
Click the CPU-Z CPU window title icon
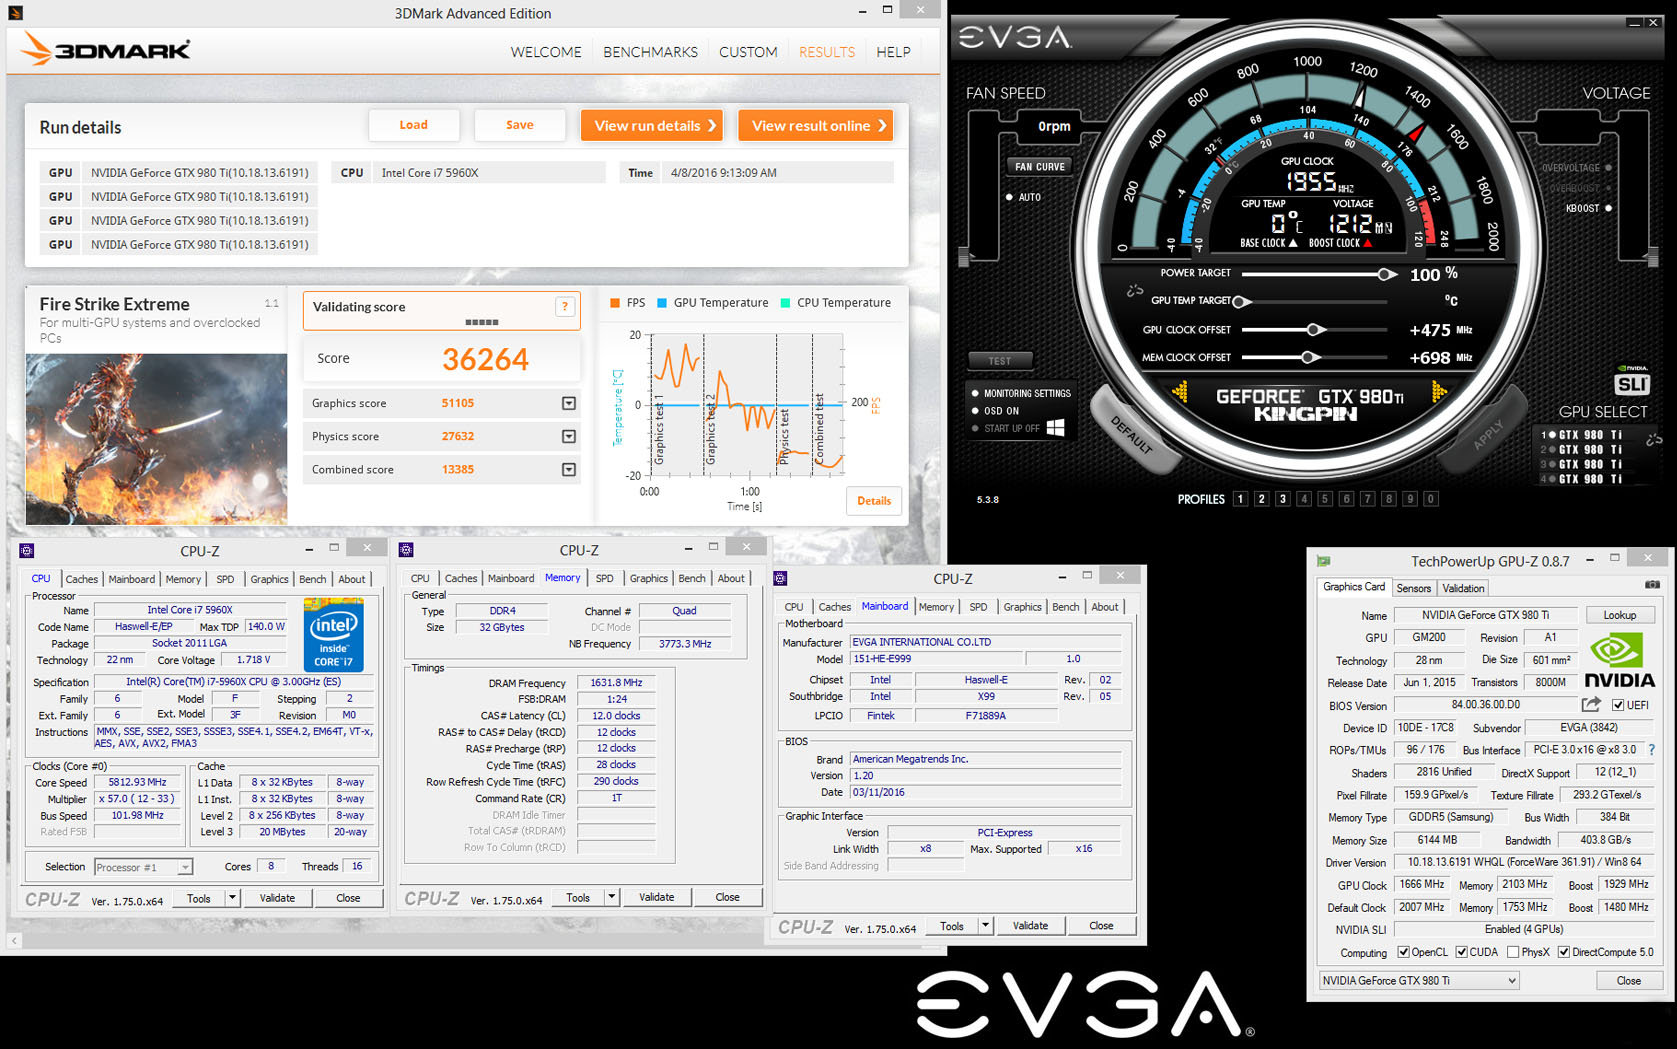tap(27, 551)
